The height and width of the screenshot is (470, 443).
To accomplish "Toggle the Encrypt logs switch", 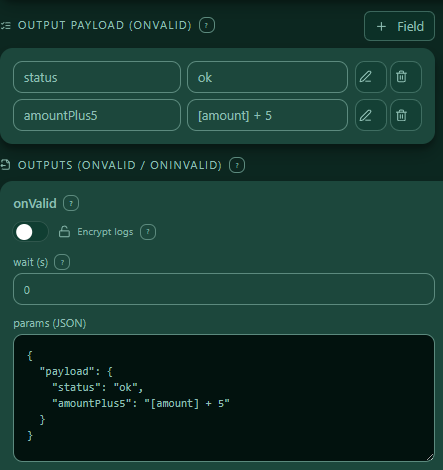I will (31, 232).
